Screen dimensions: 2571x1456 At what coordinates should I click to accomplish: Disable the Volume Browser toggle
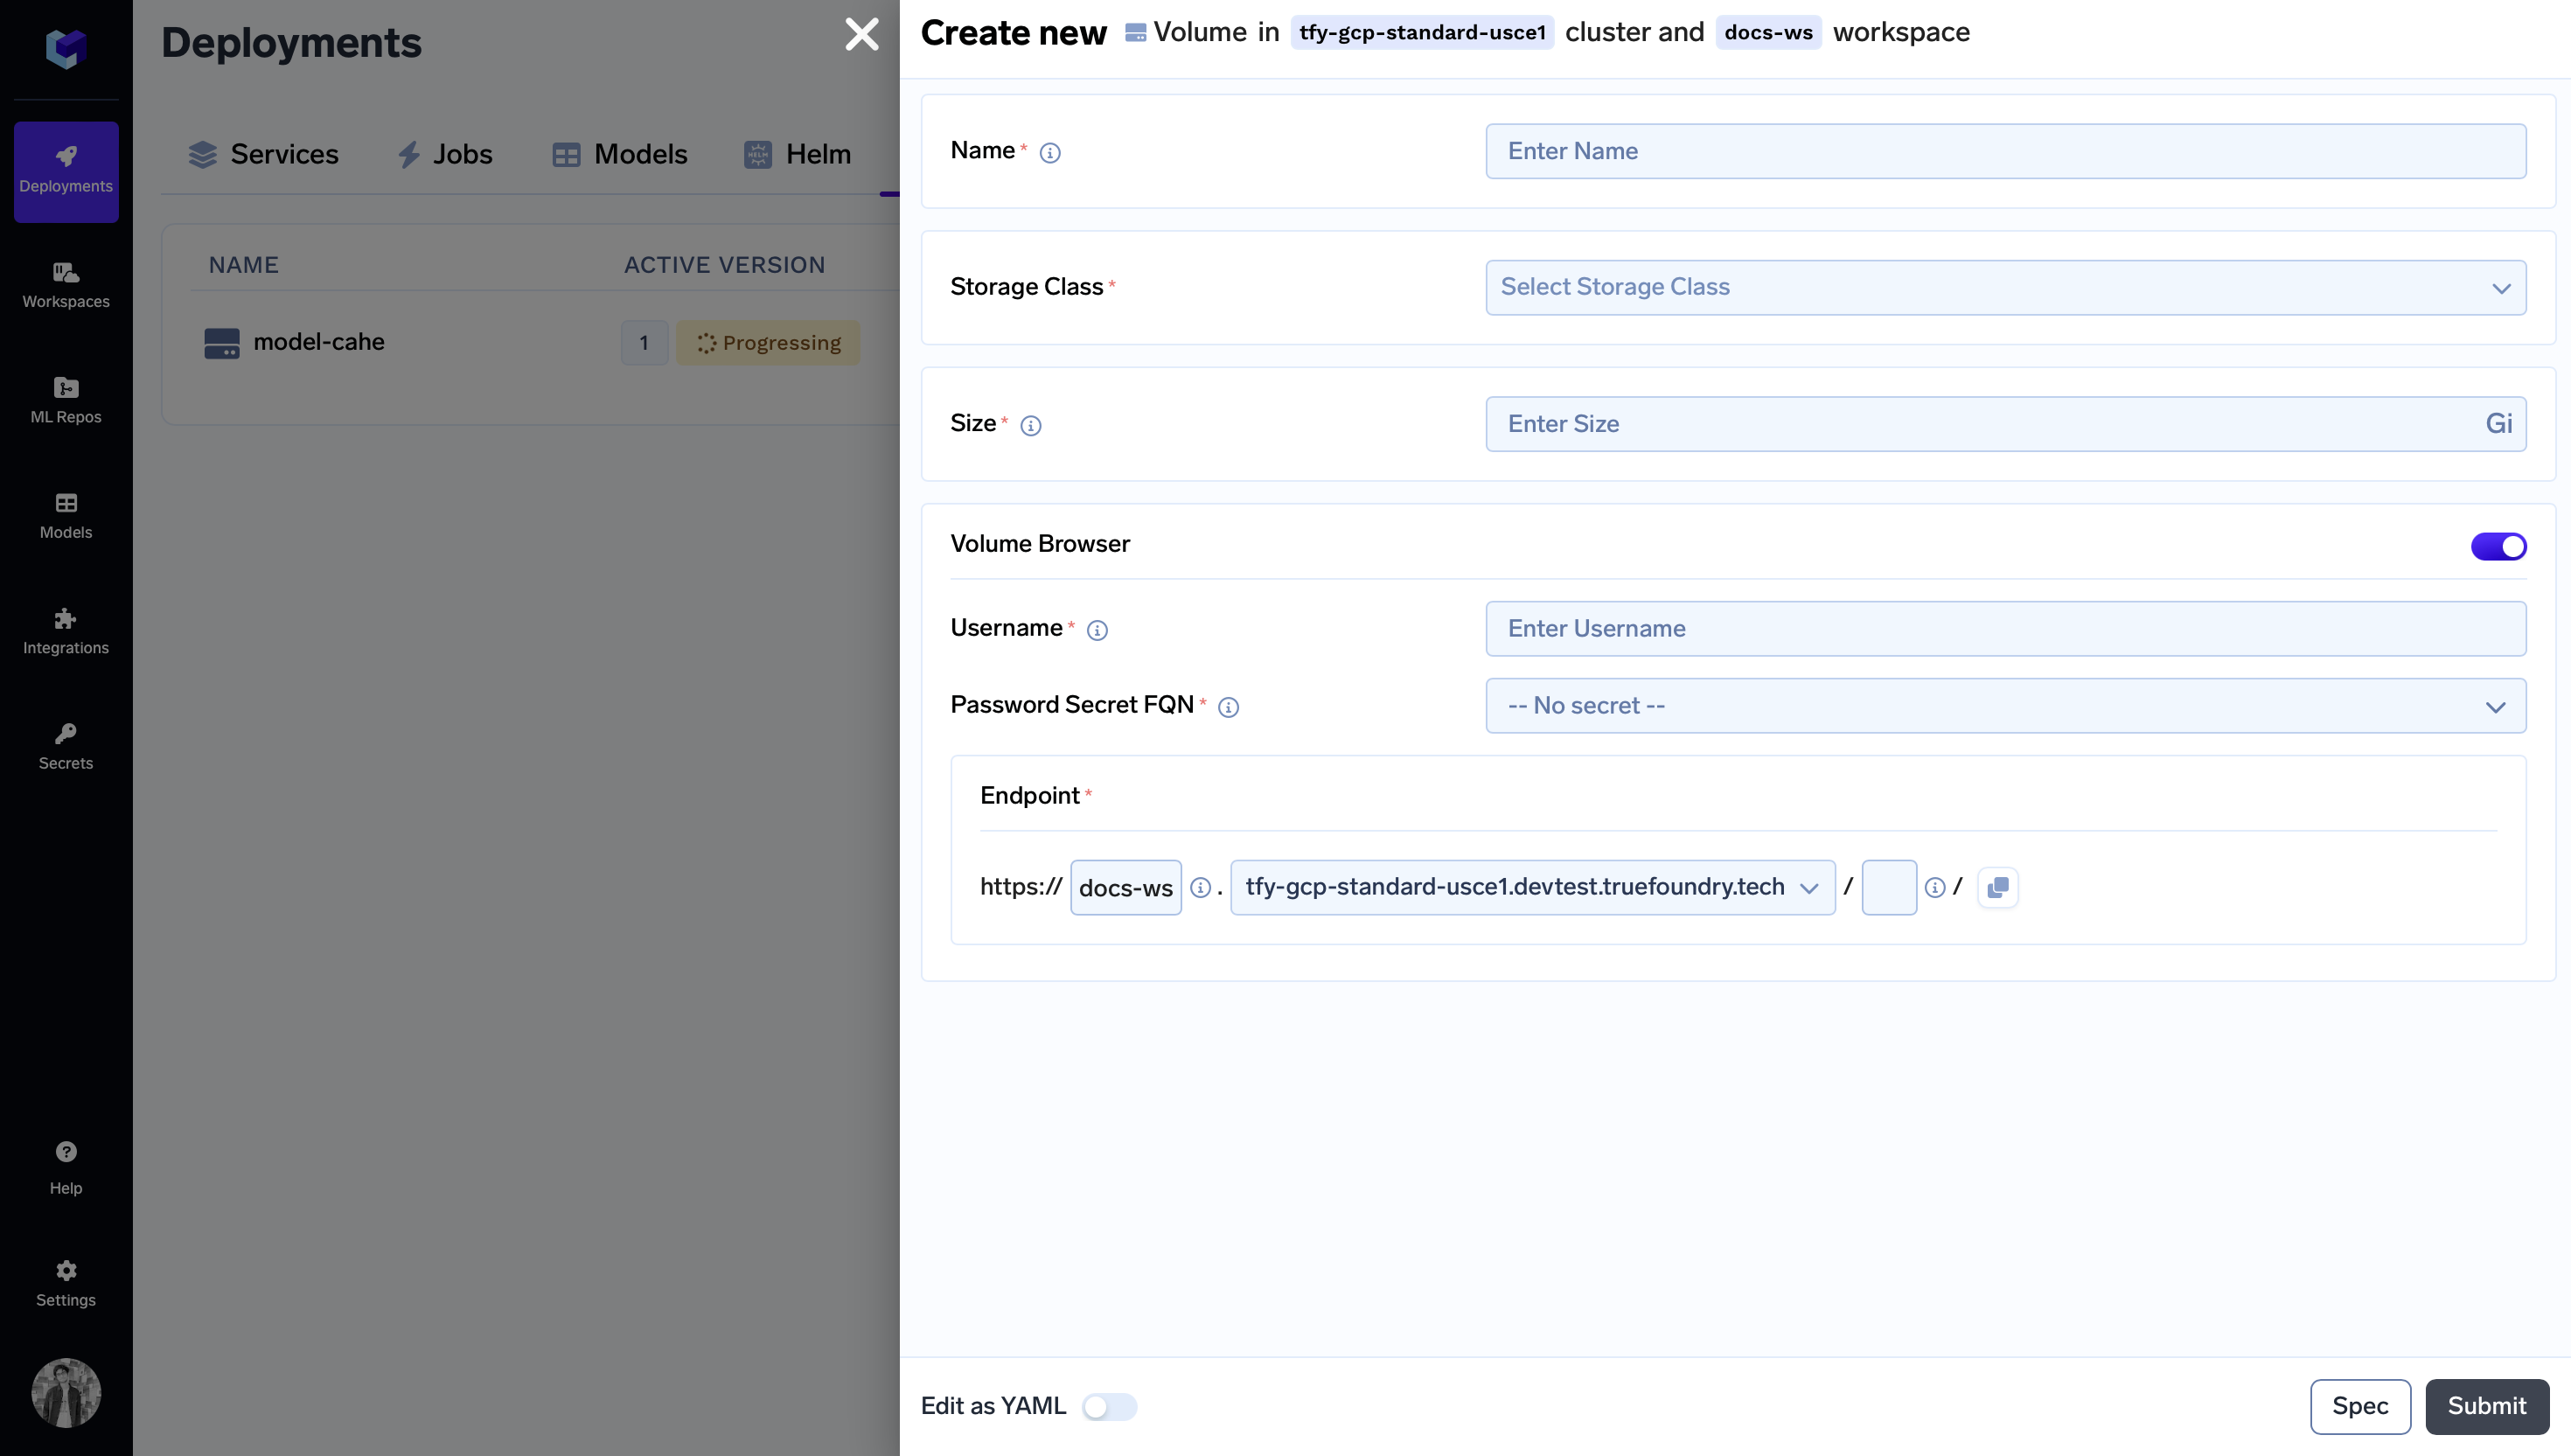pos(2497,546)
